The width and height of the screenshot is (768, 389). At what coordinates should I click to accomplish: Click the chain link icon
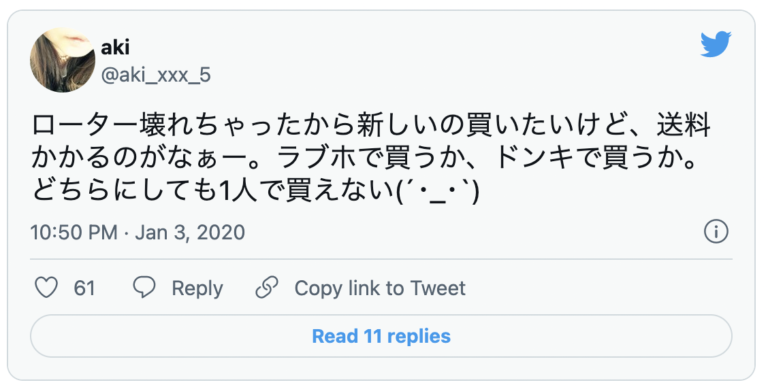pos(267,288)
